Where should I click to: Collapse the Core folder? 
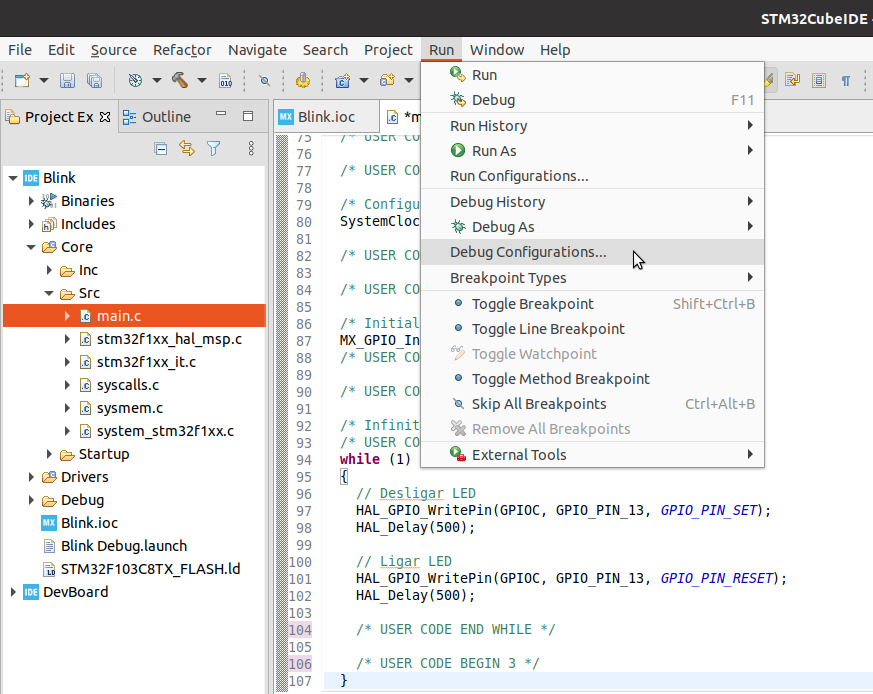31,247
